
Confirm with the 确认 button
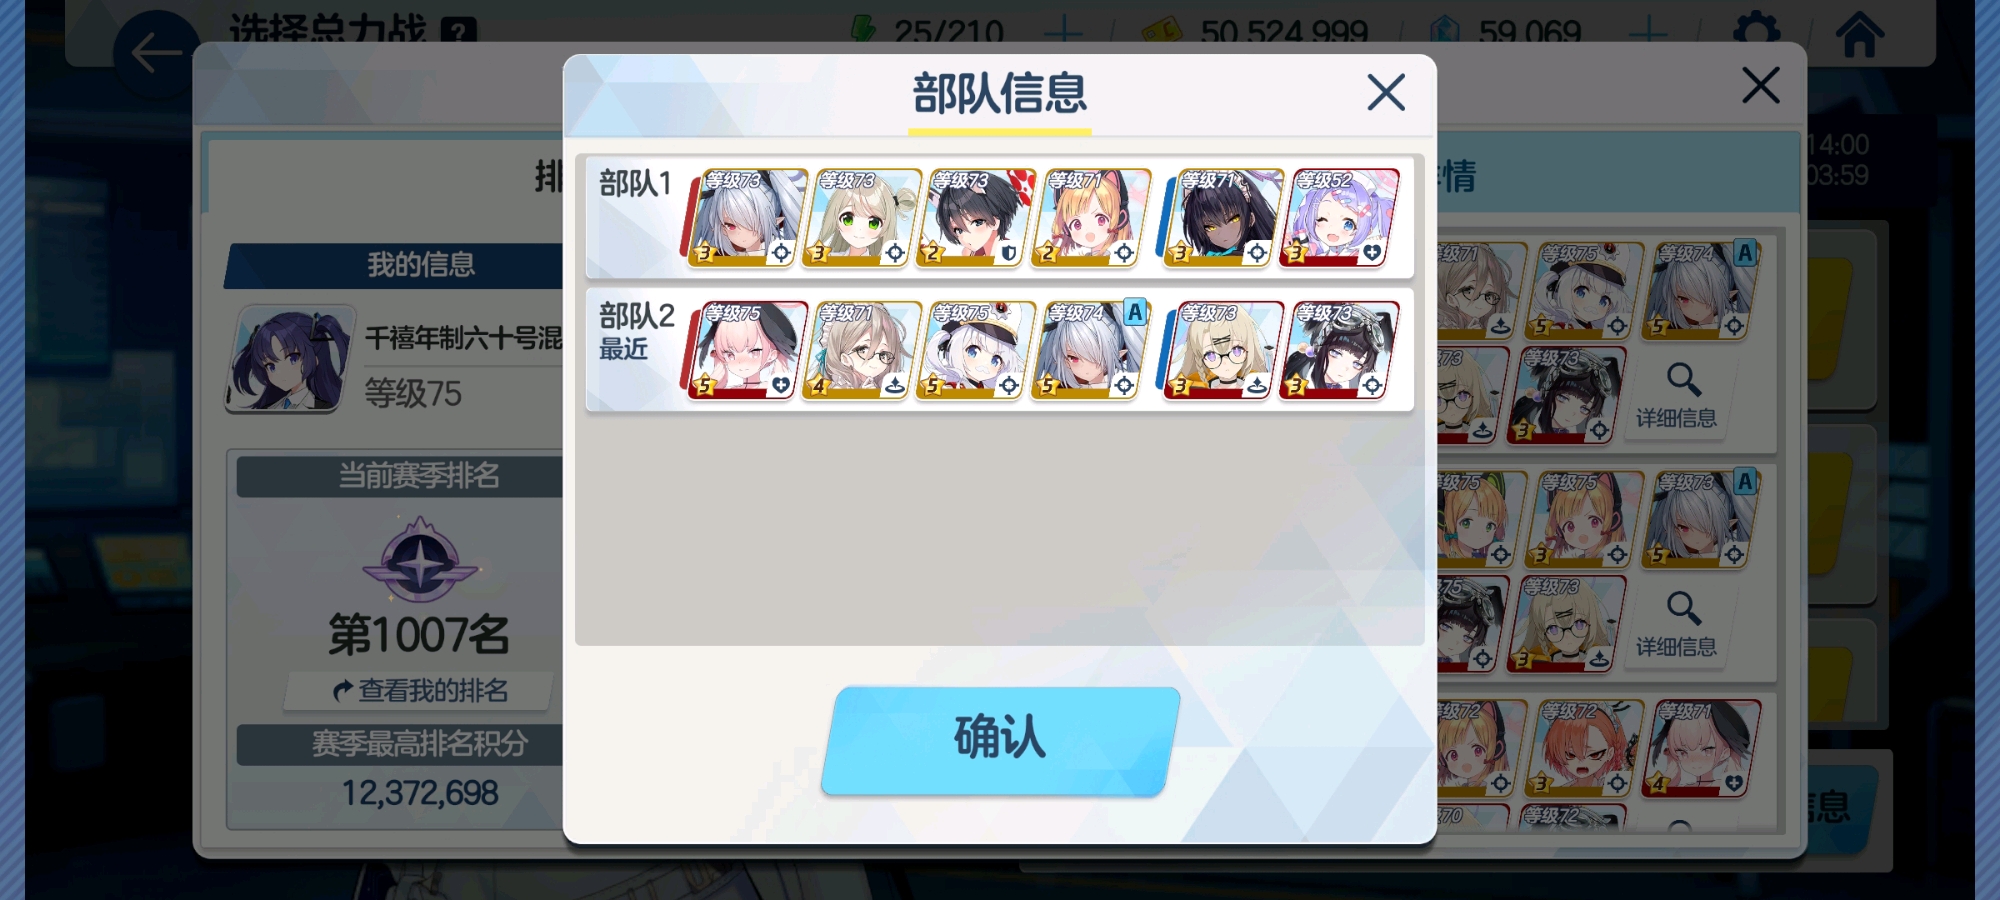1000,740
